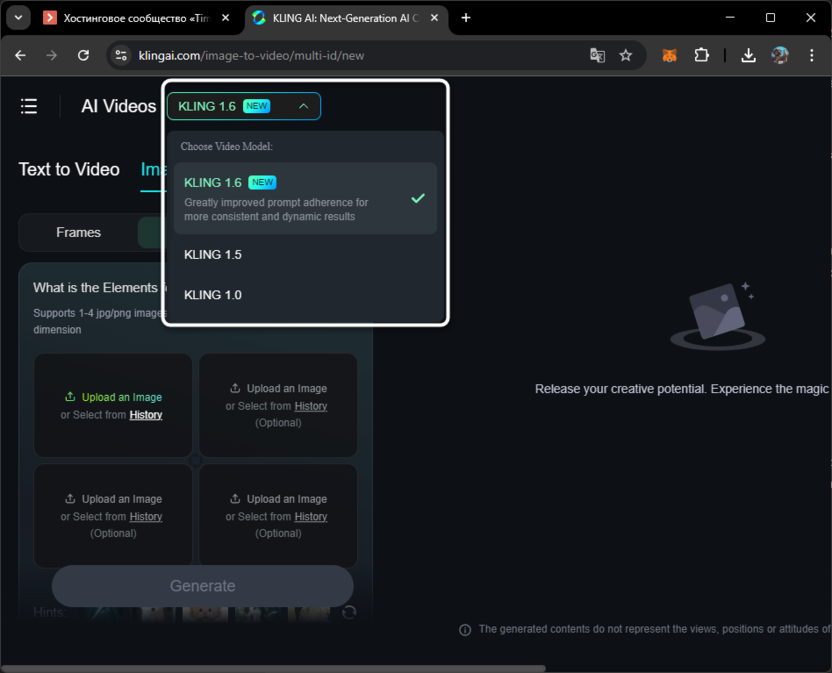Open the MetaMask fox extension
This screenshot has width=832, height=673.
click(x=670, y=55)
